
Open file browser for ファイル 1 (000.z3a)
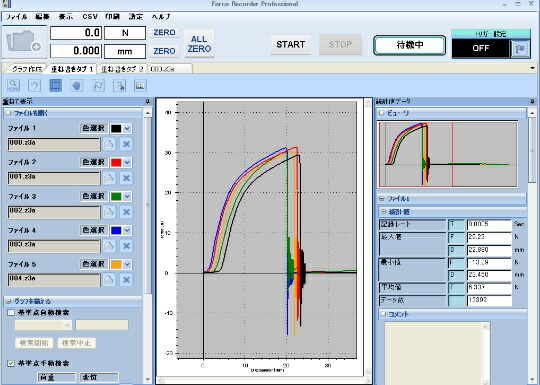pos(109,144)
